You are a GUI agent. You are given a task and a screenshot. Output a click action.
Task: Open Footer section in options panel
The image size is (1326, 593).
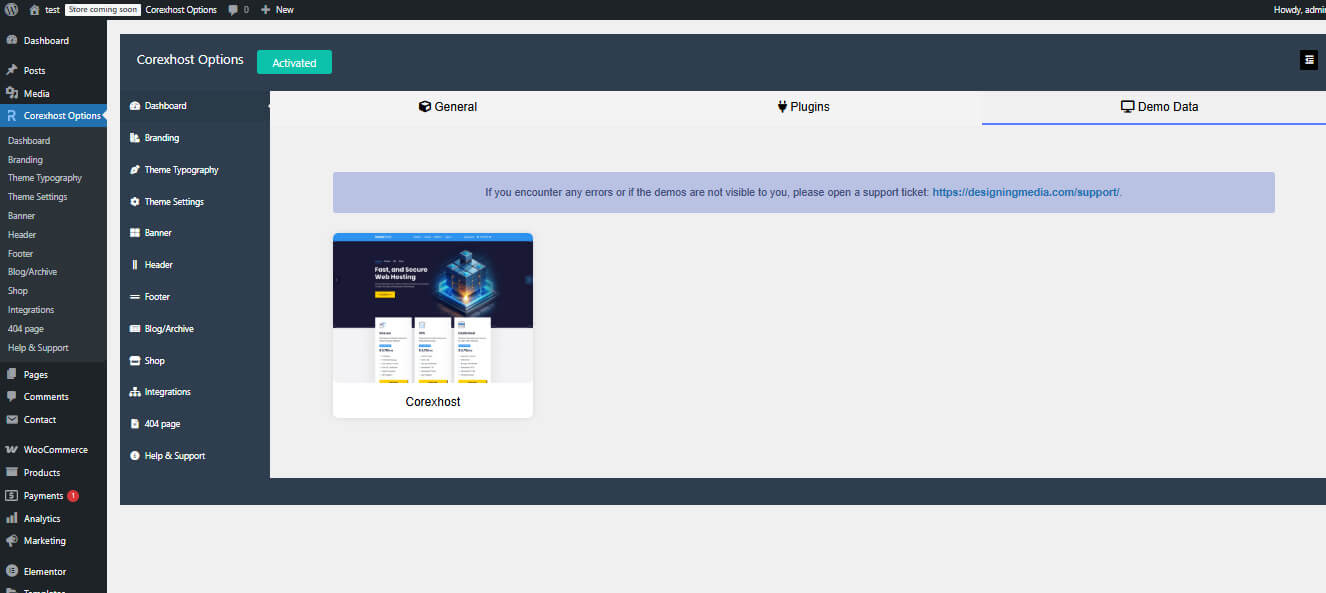click(195, 297)
